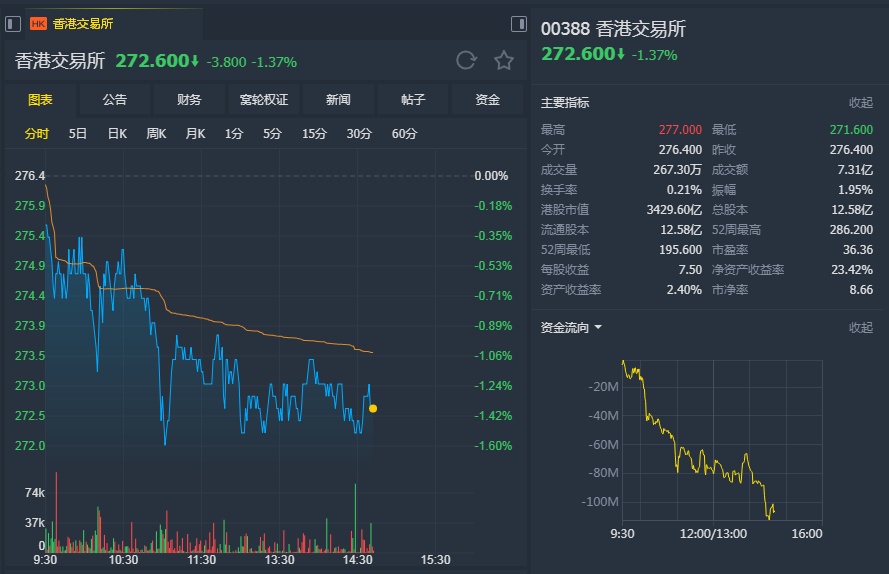Switch to the 资金 tab
Screen dimensions: 889x574
coord(487,99)
